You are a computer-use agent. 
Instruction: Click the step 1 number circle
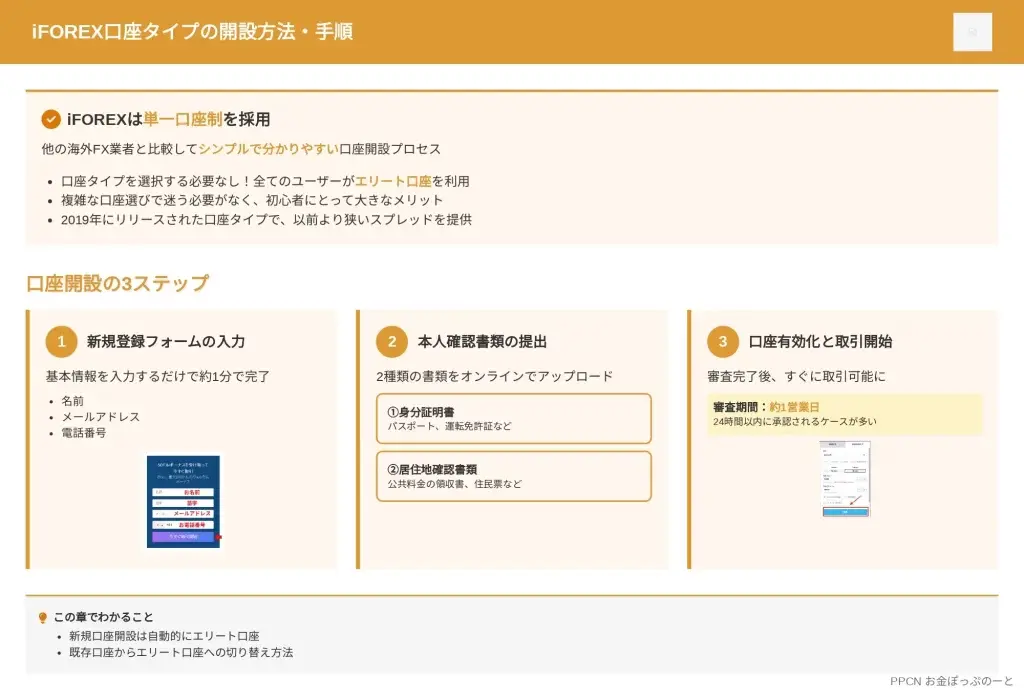point(61,342)
